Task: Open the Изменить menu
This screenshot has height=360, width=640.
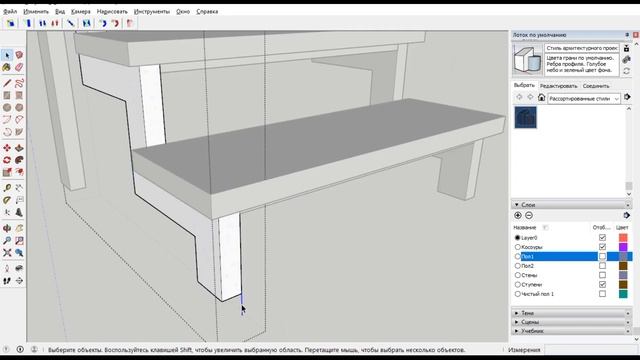Action: (36, 11)
